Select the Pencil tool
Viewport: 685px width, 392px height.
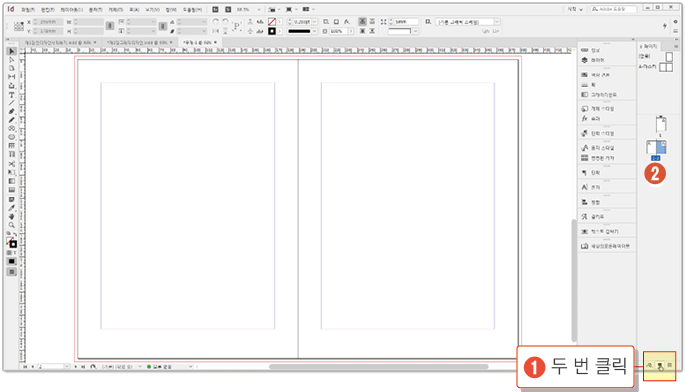point(12,120)
